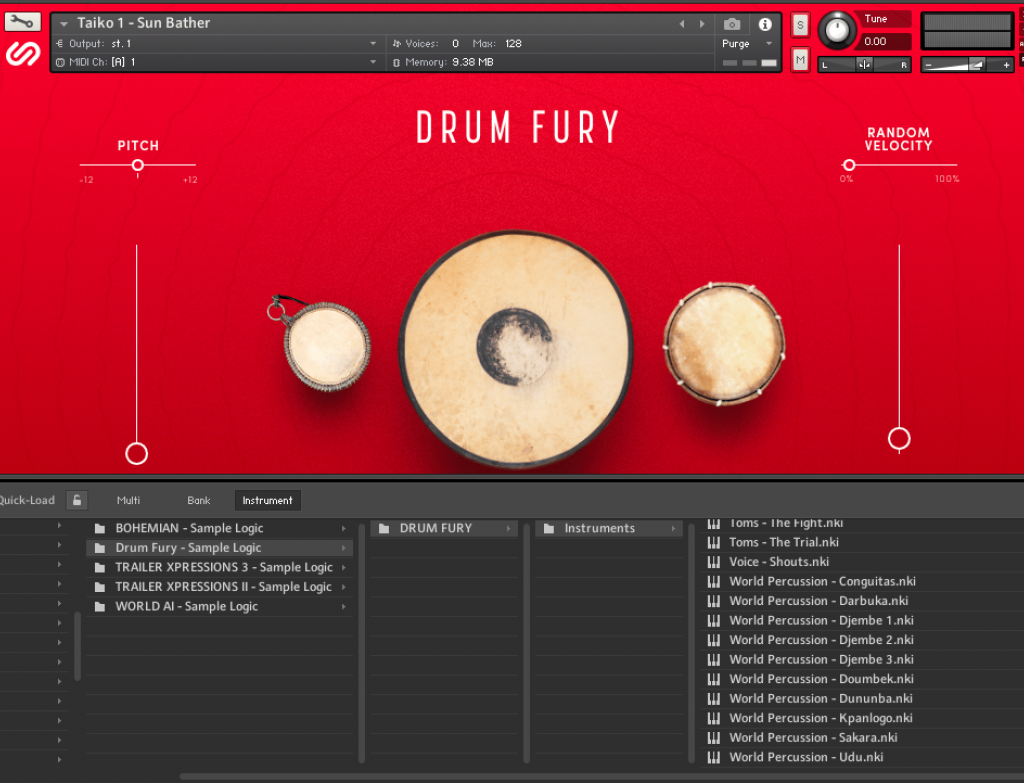Select World Percussion - Kpanlogo.nki
Screen dimensions: 1024x783
[820, 718]
